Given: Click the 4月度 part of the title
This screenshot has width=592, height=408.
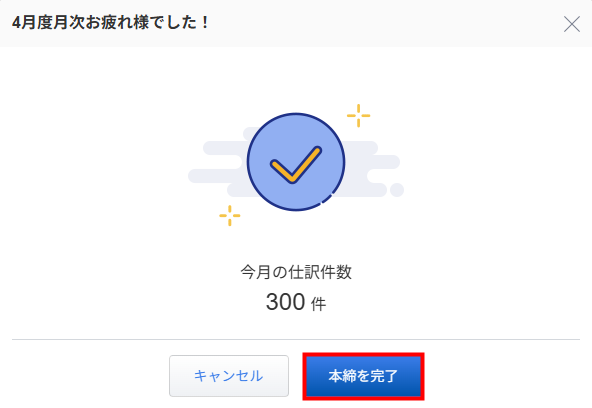Looking at the screenshot, I should pyautogui.click(x=32, y=23).
